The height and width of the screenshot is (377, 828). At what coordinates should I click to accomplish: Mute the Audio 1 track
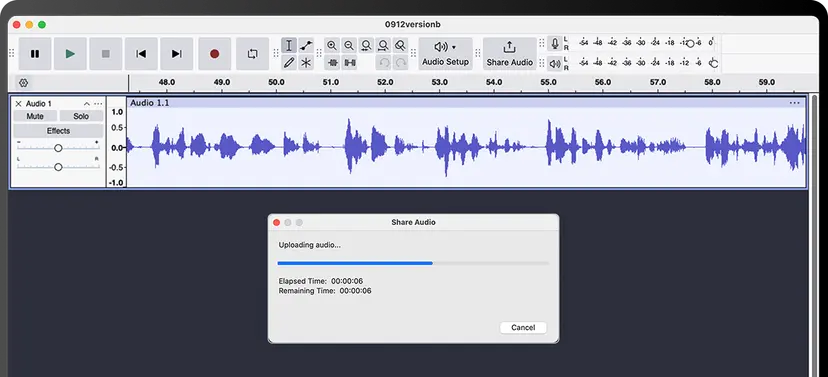(35, 116)
